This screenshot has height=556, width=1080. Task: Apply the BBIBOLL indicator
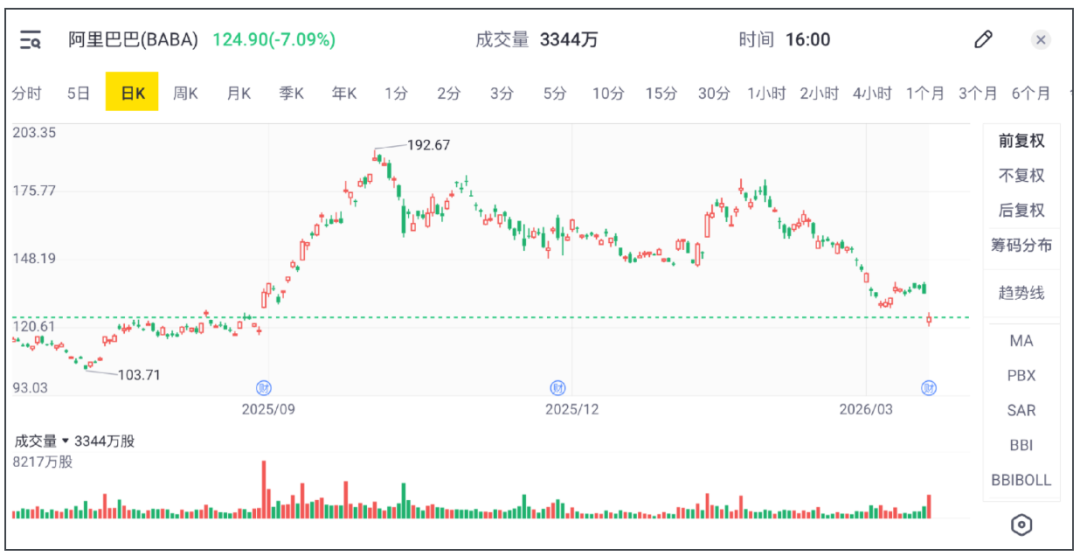1021,480
